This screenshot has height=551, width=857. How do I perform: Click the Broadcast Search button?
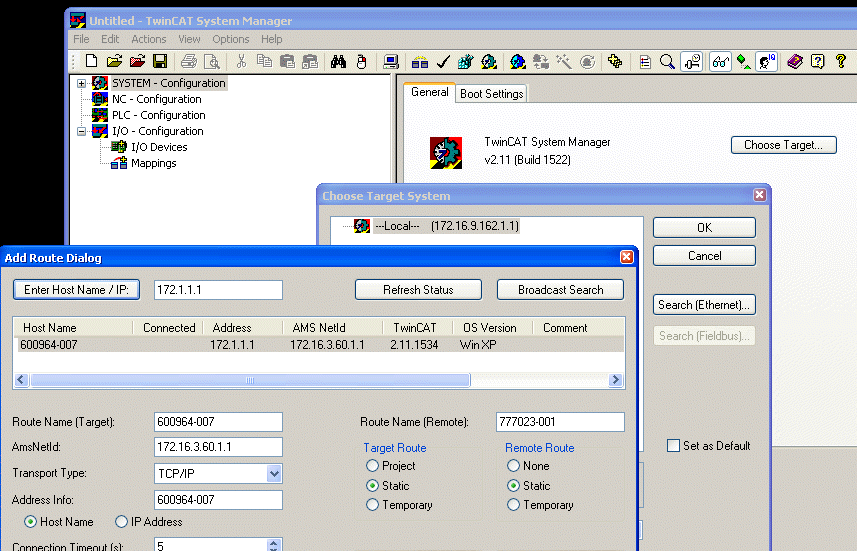[x=560, y=290]
